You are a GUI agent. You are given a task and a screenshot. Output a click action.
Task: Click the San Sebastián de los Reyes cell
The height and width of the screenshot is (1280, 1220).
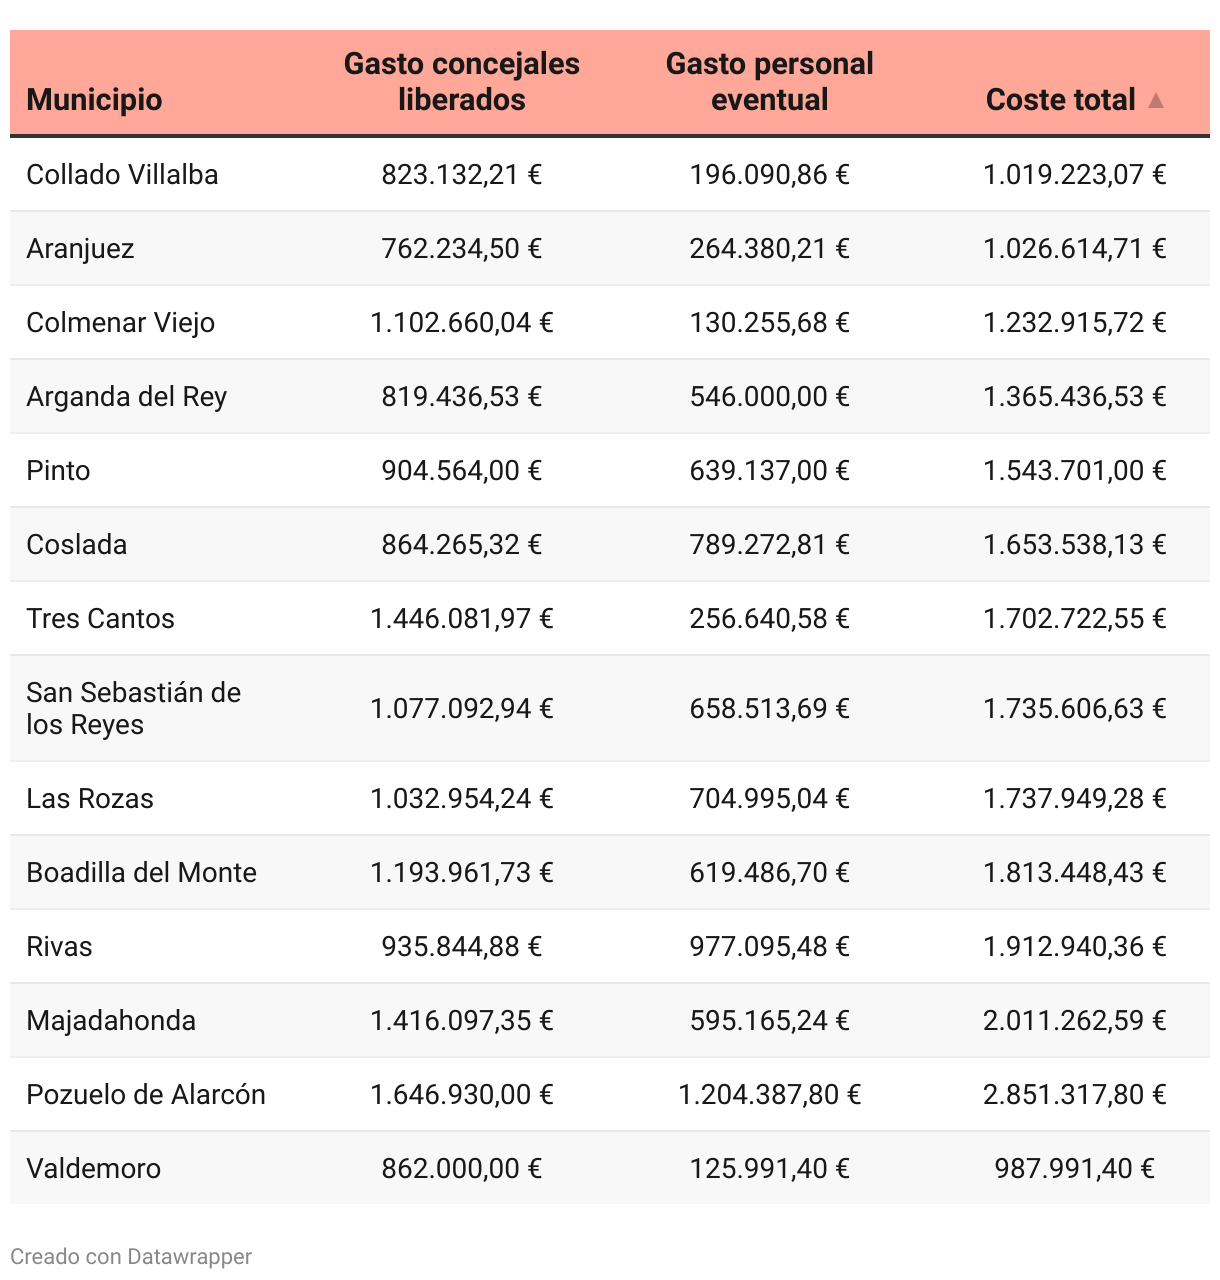tap(133, 708)
